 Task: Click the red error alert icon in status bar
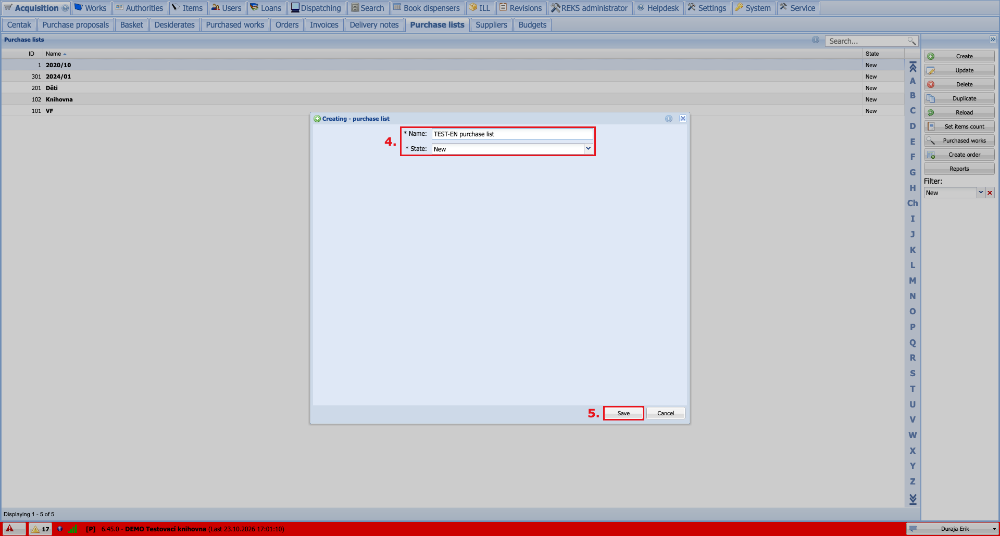coord(10,529)
